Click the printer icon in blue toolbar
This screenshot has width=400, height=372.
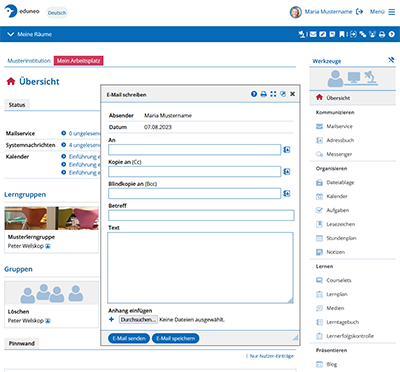coord(382,34)
